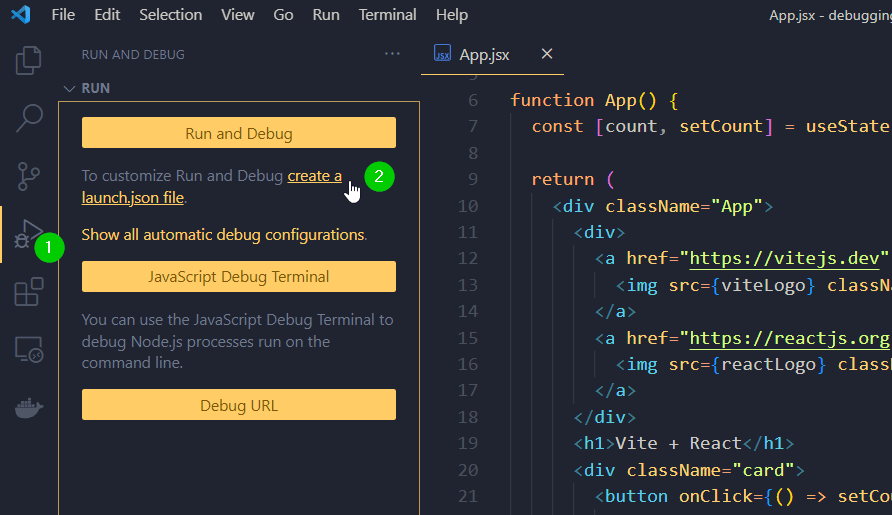Click the Run and Debug button

(x=239, y=133)
